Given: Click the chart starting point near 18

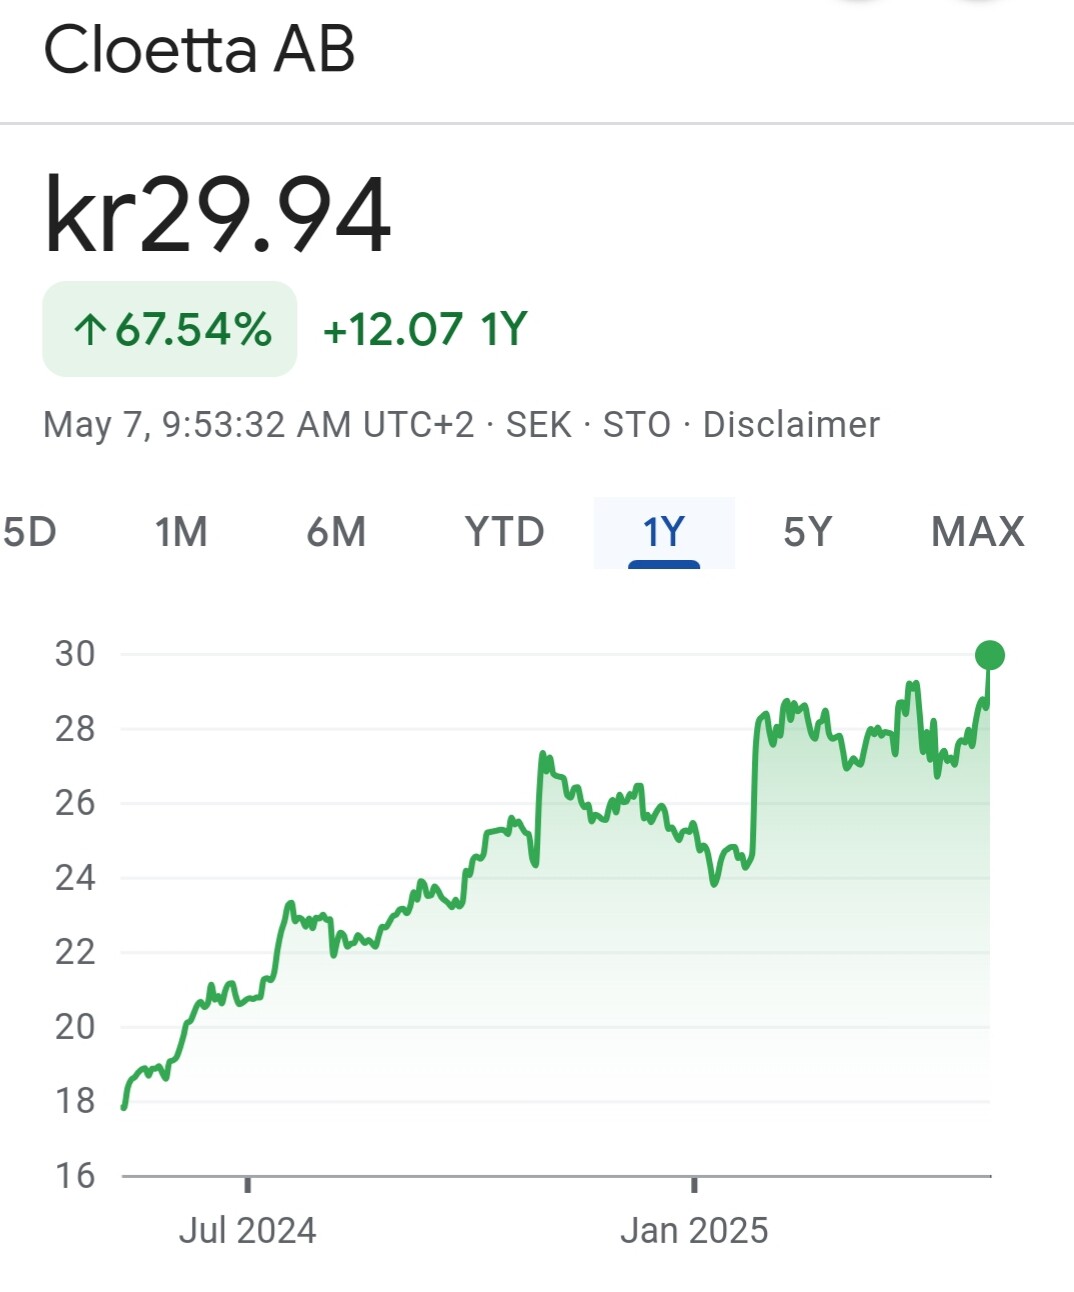Looking at the screenshot, I should point(124,1106).
